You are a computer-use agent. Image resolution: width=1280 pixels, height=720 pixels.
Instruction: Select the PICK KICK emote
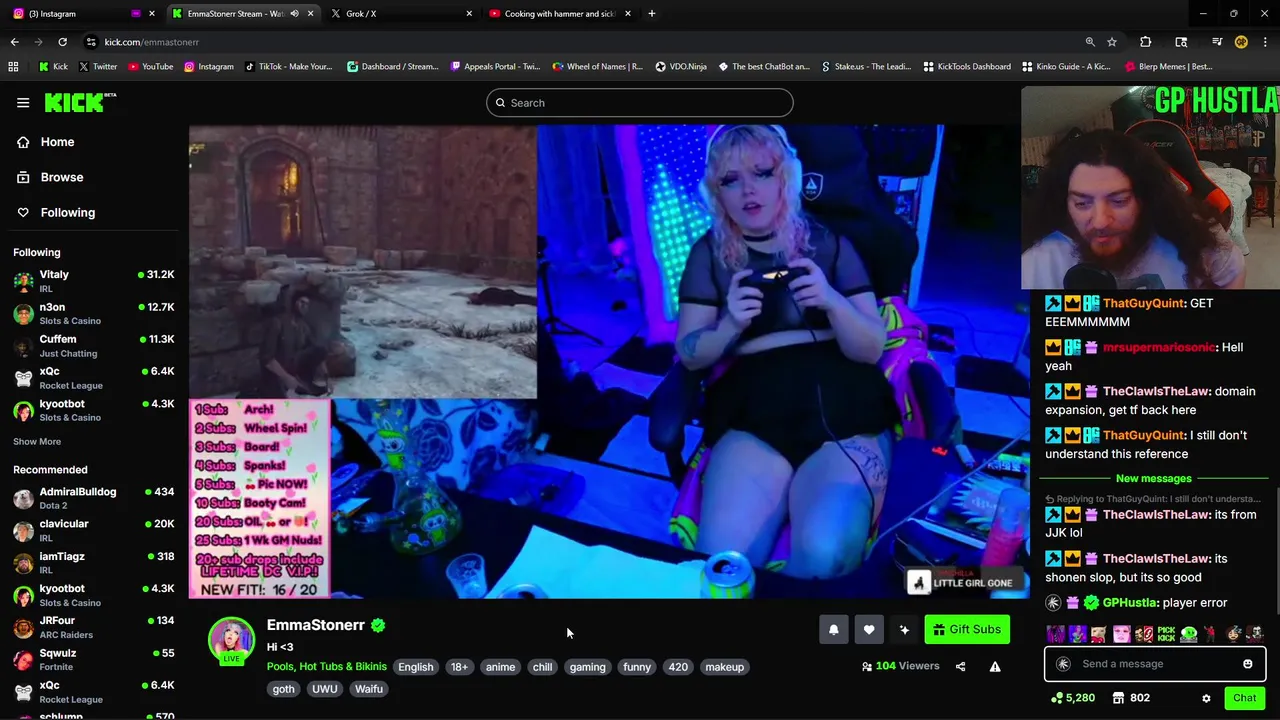[1166, 633]
